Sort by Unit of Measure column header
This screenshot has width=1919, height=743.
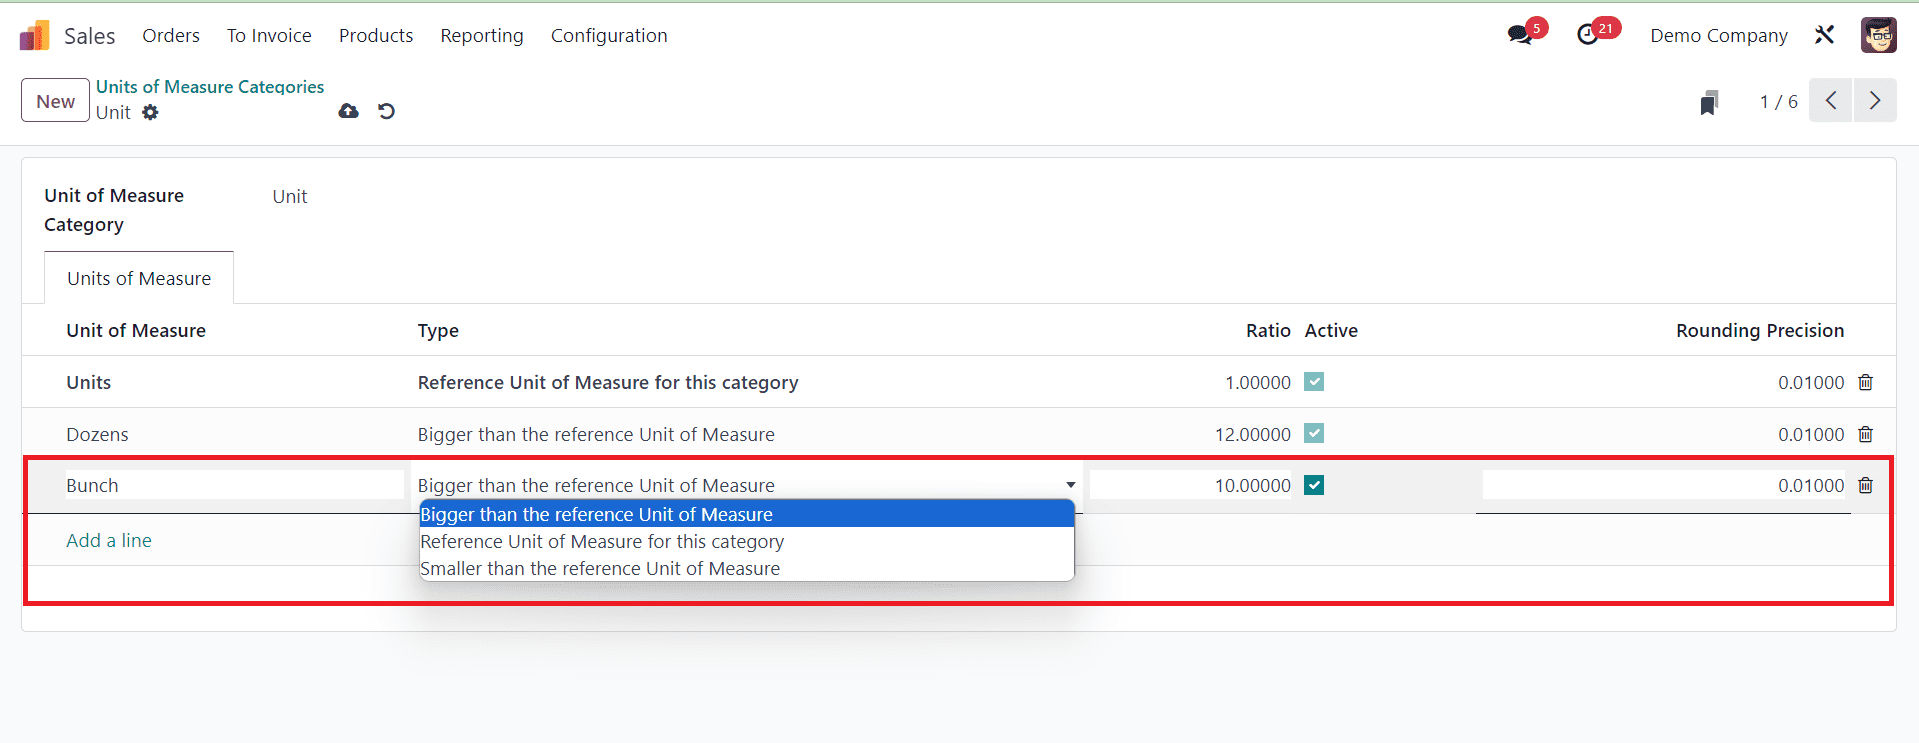136,330
